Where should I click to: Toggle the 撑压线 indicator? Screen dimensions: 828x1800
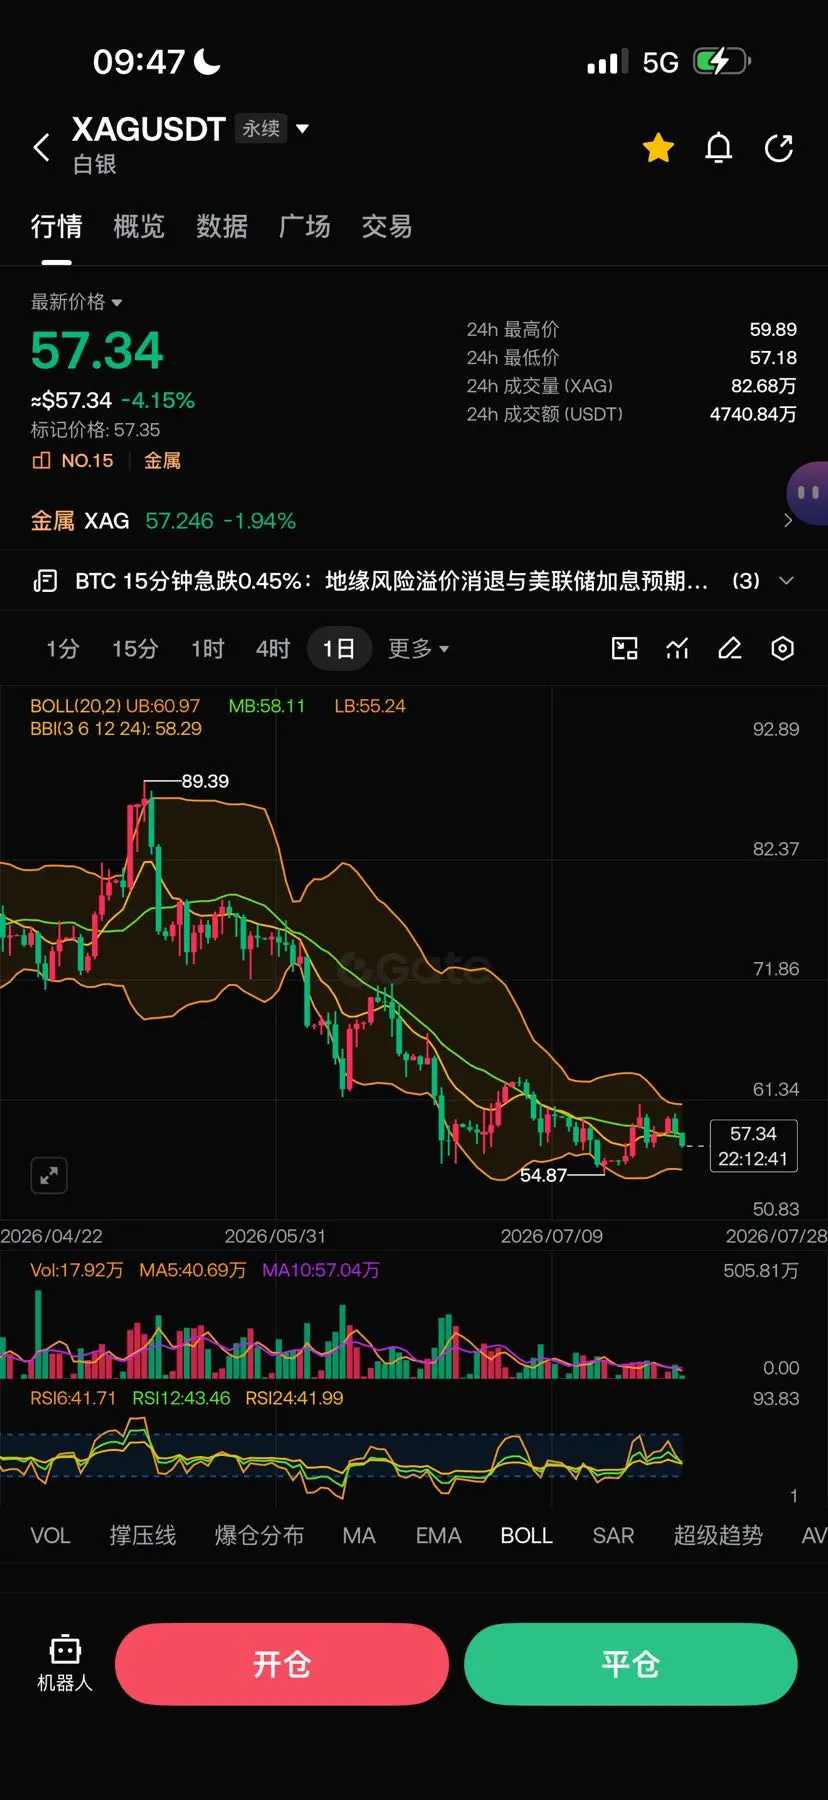point(143,1536)
